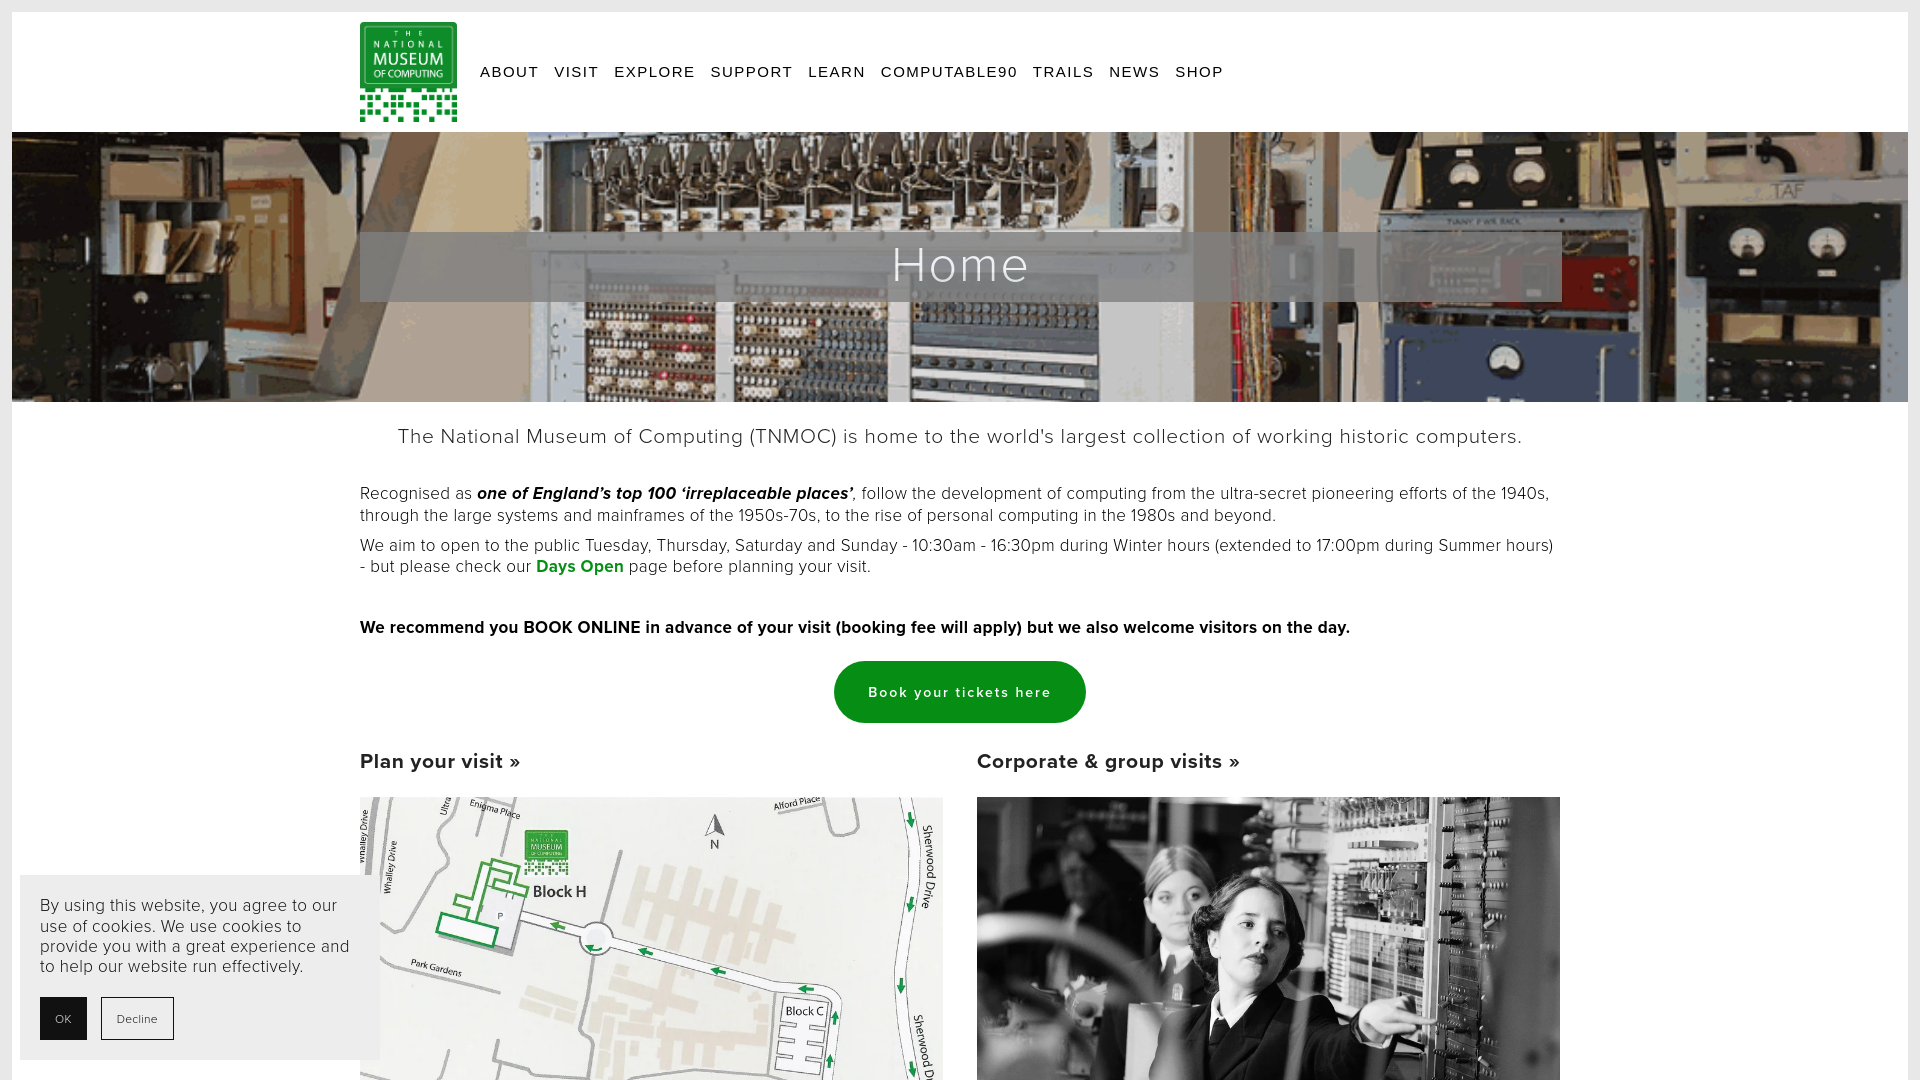Click the 'irreplaceable places' bold text
Image resolution: width=1920 pixels, height=1080 pixels.
665,494
